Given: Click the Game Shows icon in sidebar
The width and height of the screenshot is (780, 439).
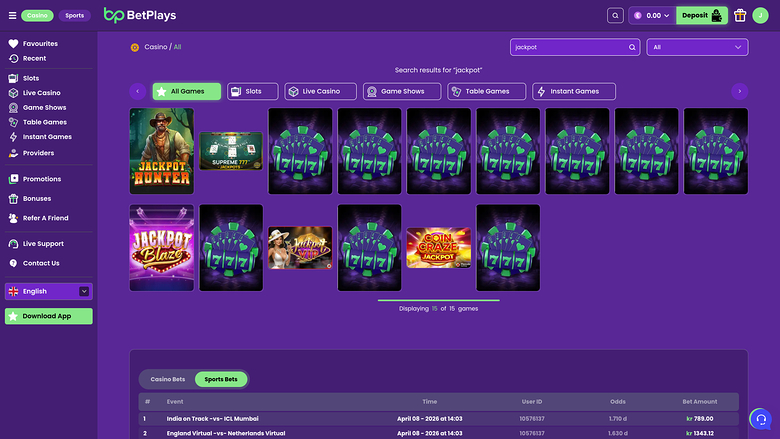Looking at the screenshot, I should point(13,107).
